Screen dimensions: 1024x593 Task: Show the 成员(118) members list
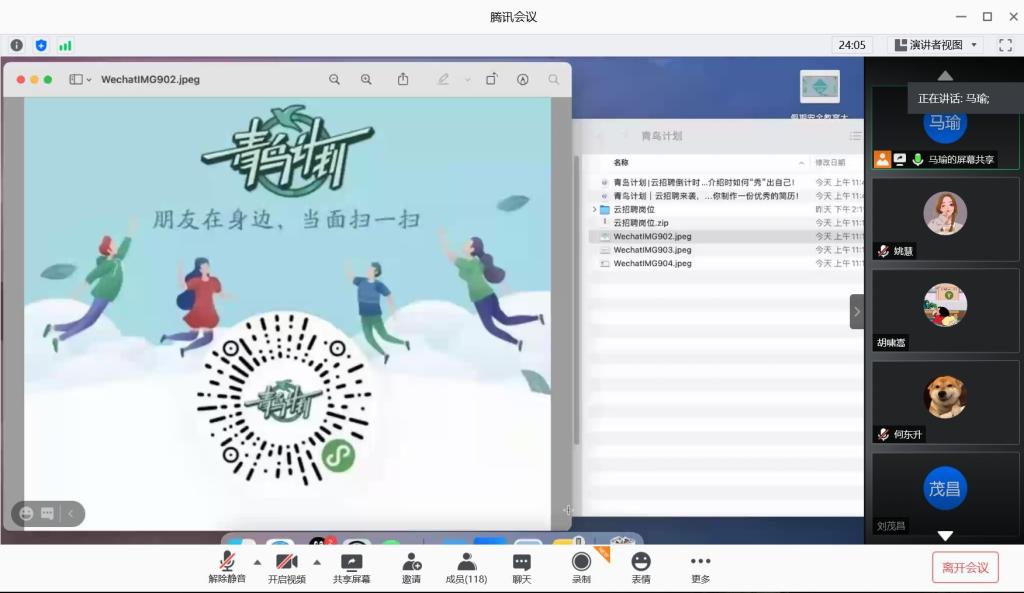(x=466, y=567)
